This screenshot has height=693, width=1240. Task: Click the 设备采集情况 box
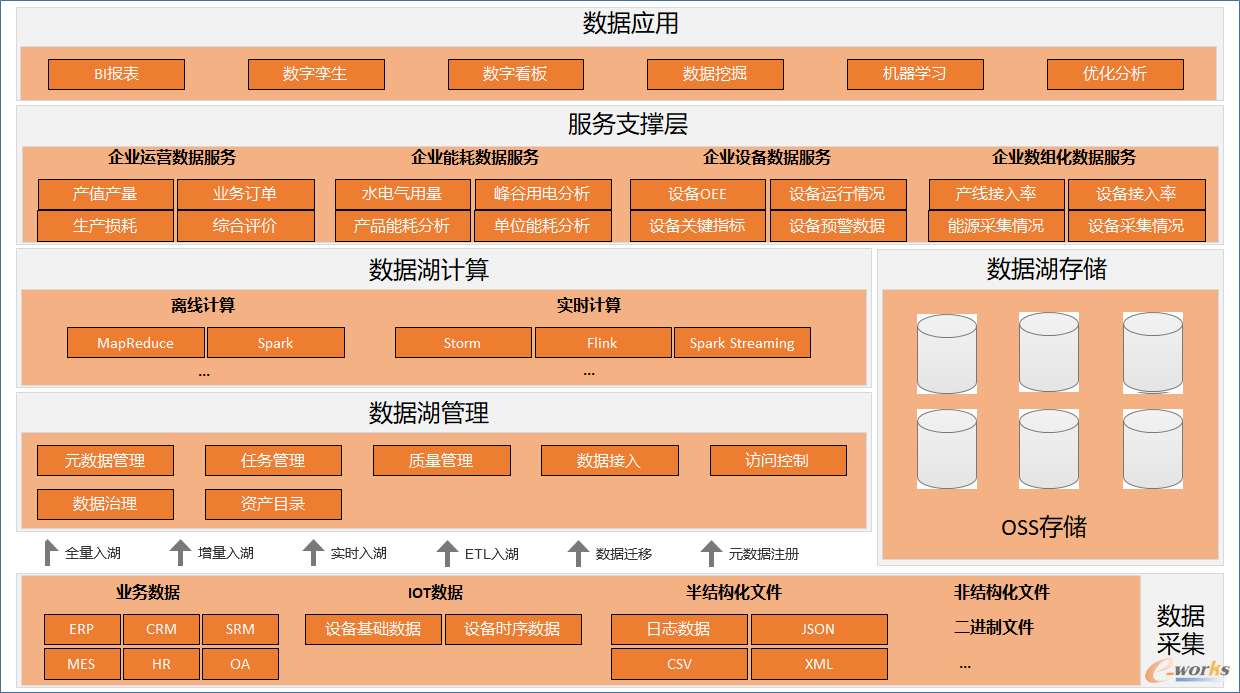click(x=1137, y=226)
